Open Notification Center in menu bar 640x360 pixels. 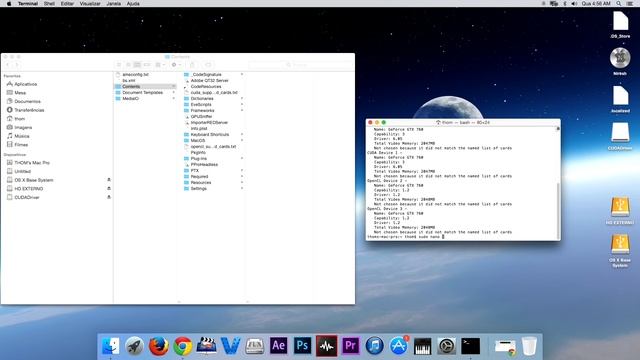coord(630,4)
